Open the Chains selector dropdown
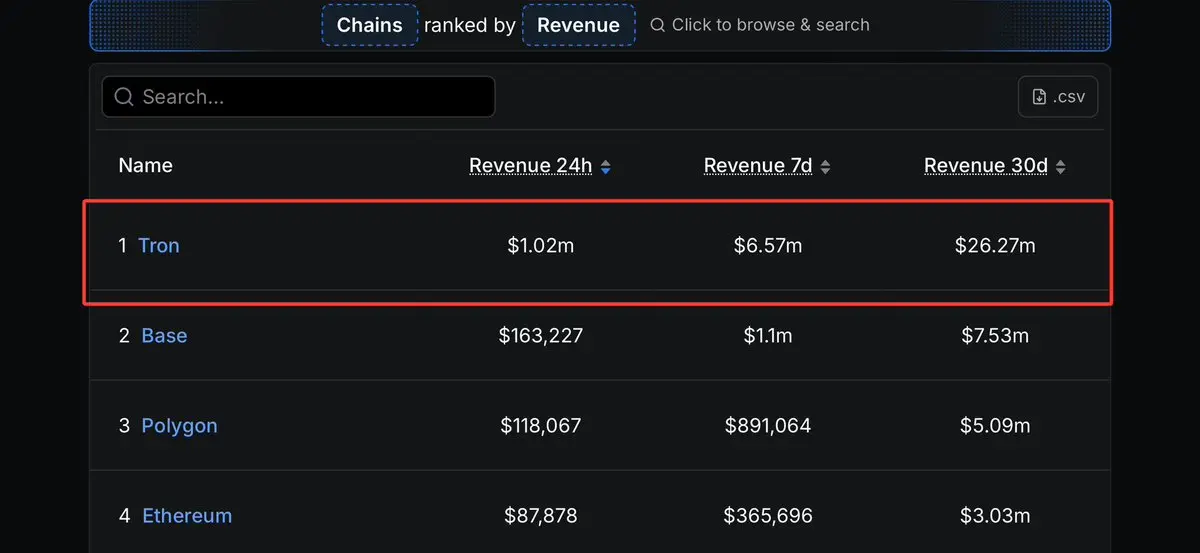The image size is (1200, 553). 370,25
